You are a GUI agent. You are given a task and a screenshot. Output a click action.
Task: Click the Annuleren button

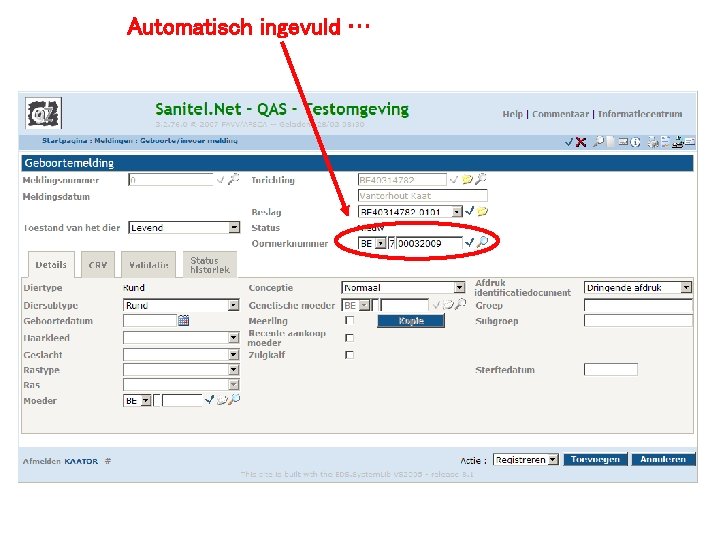(663, 459)
